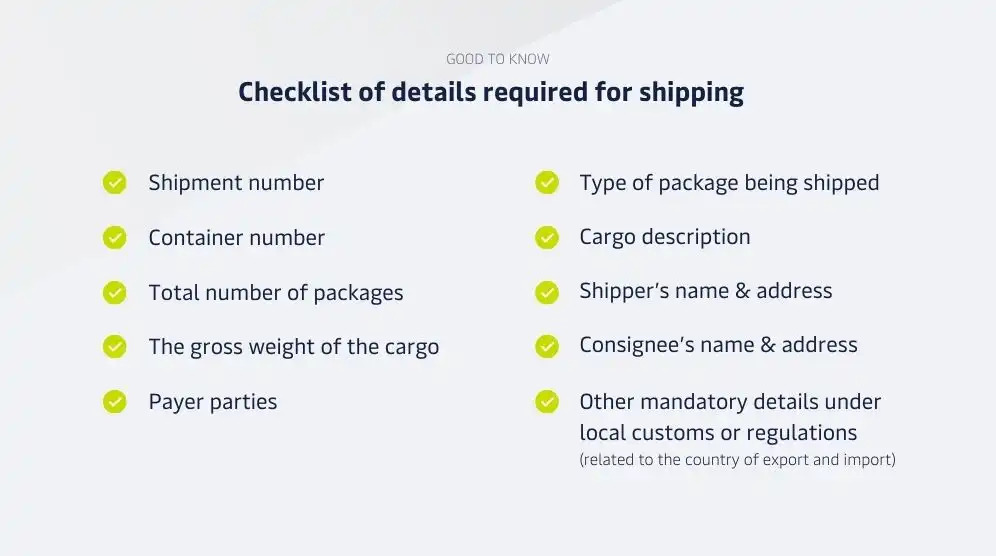Image resolution: width=996 pixels, height=556 pixels.
Task: Select the check icon next to Payer parties
Action: point(114,402)
